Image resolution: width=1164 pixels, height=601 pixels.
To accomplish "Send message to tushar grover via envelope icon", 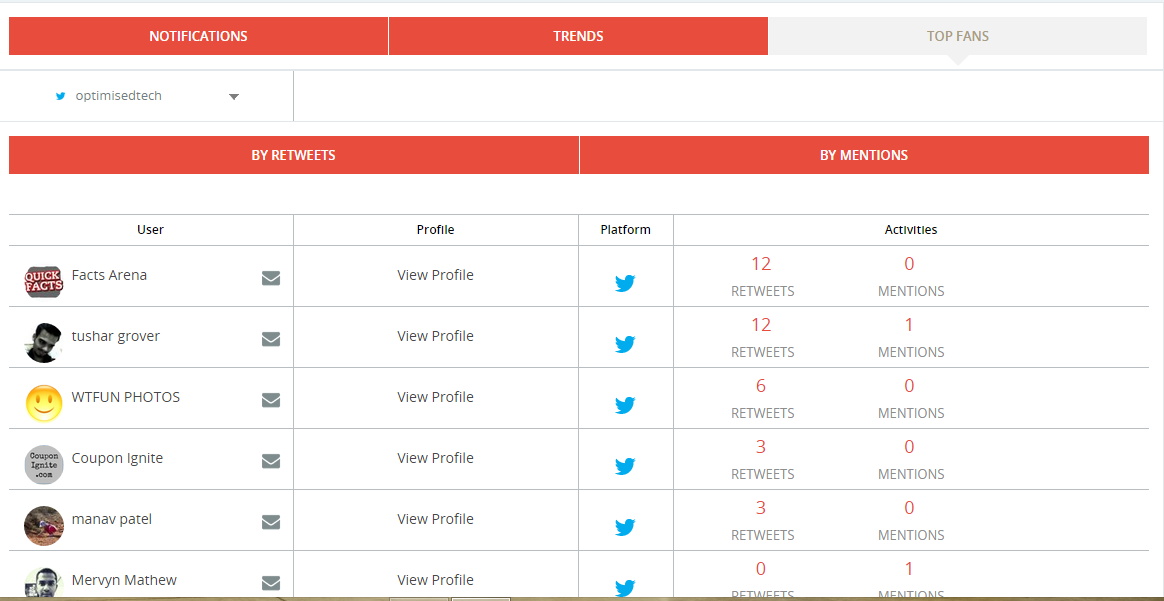I will pos(271,339).
